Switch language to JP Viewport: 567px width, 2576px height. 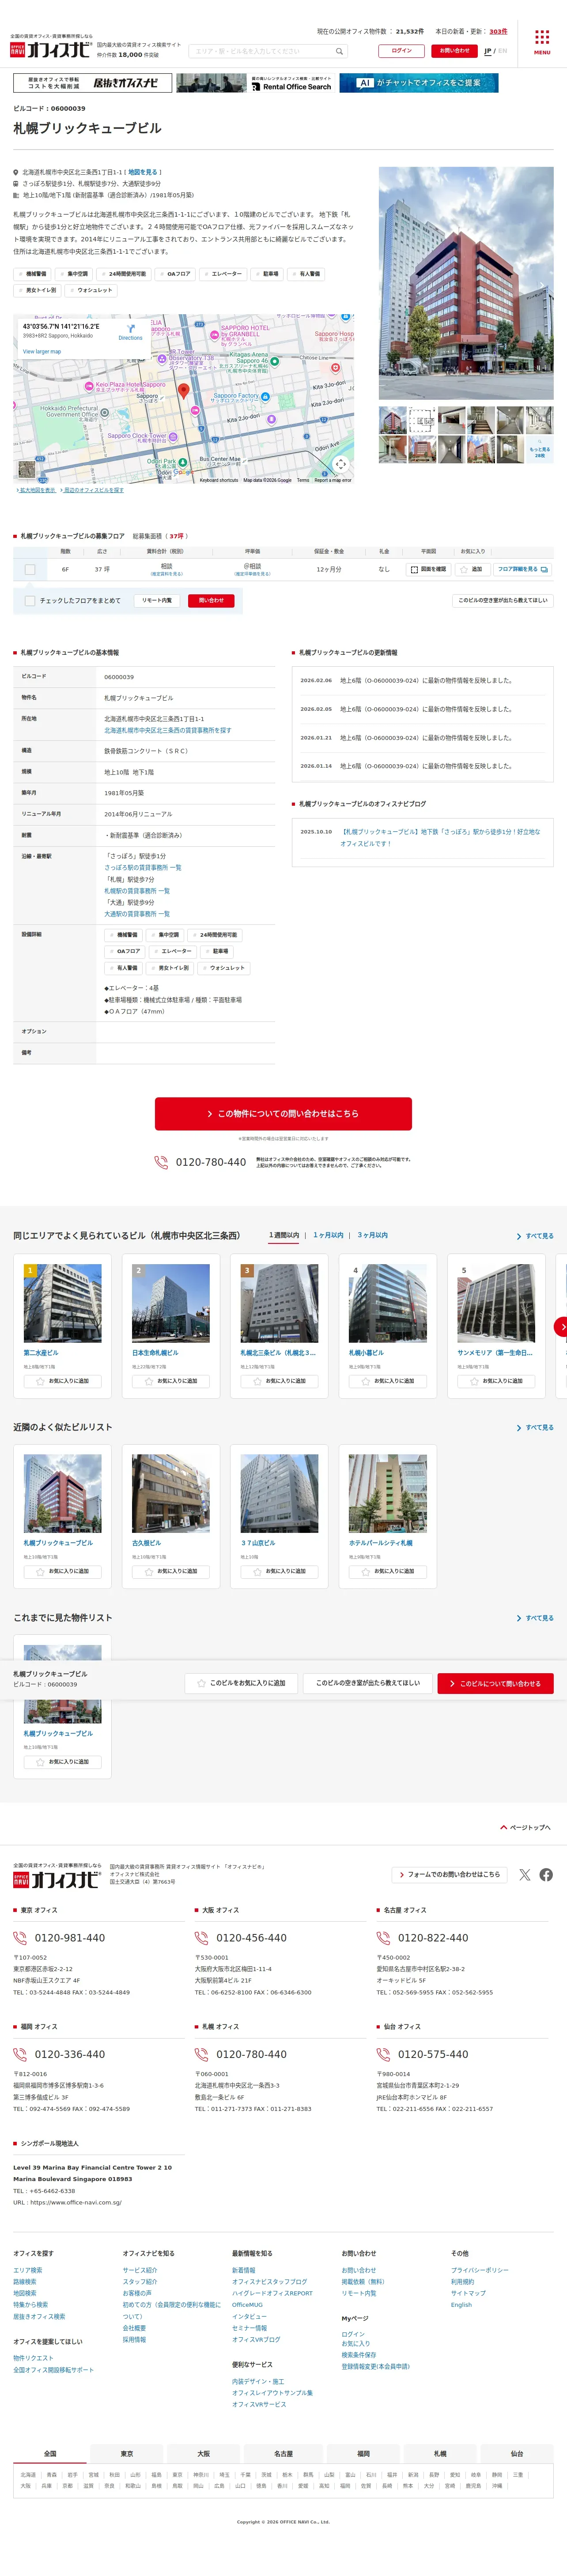point(488,51)
